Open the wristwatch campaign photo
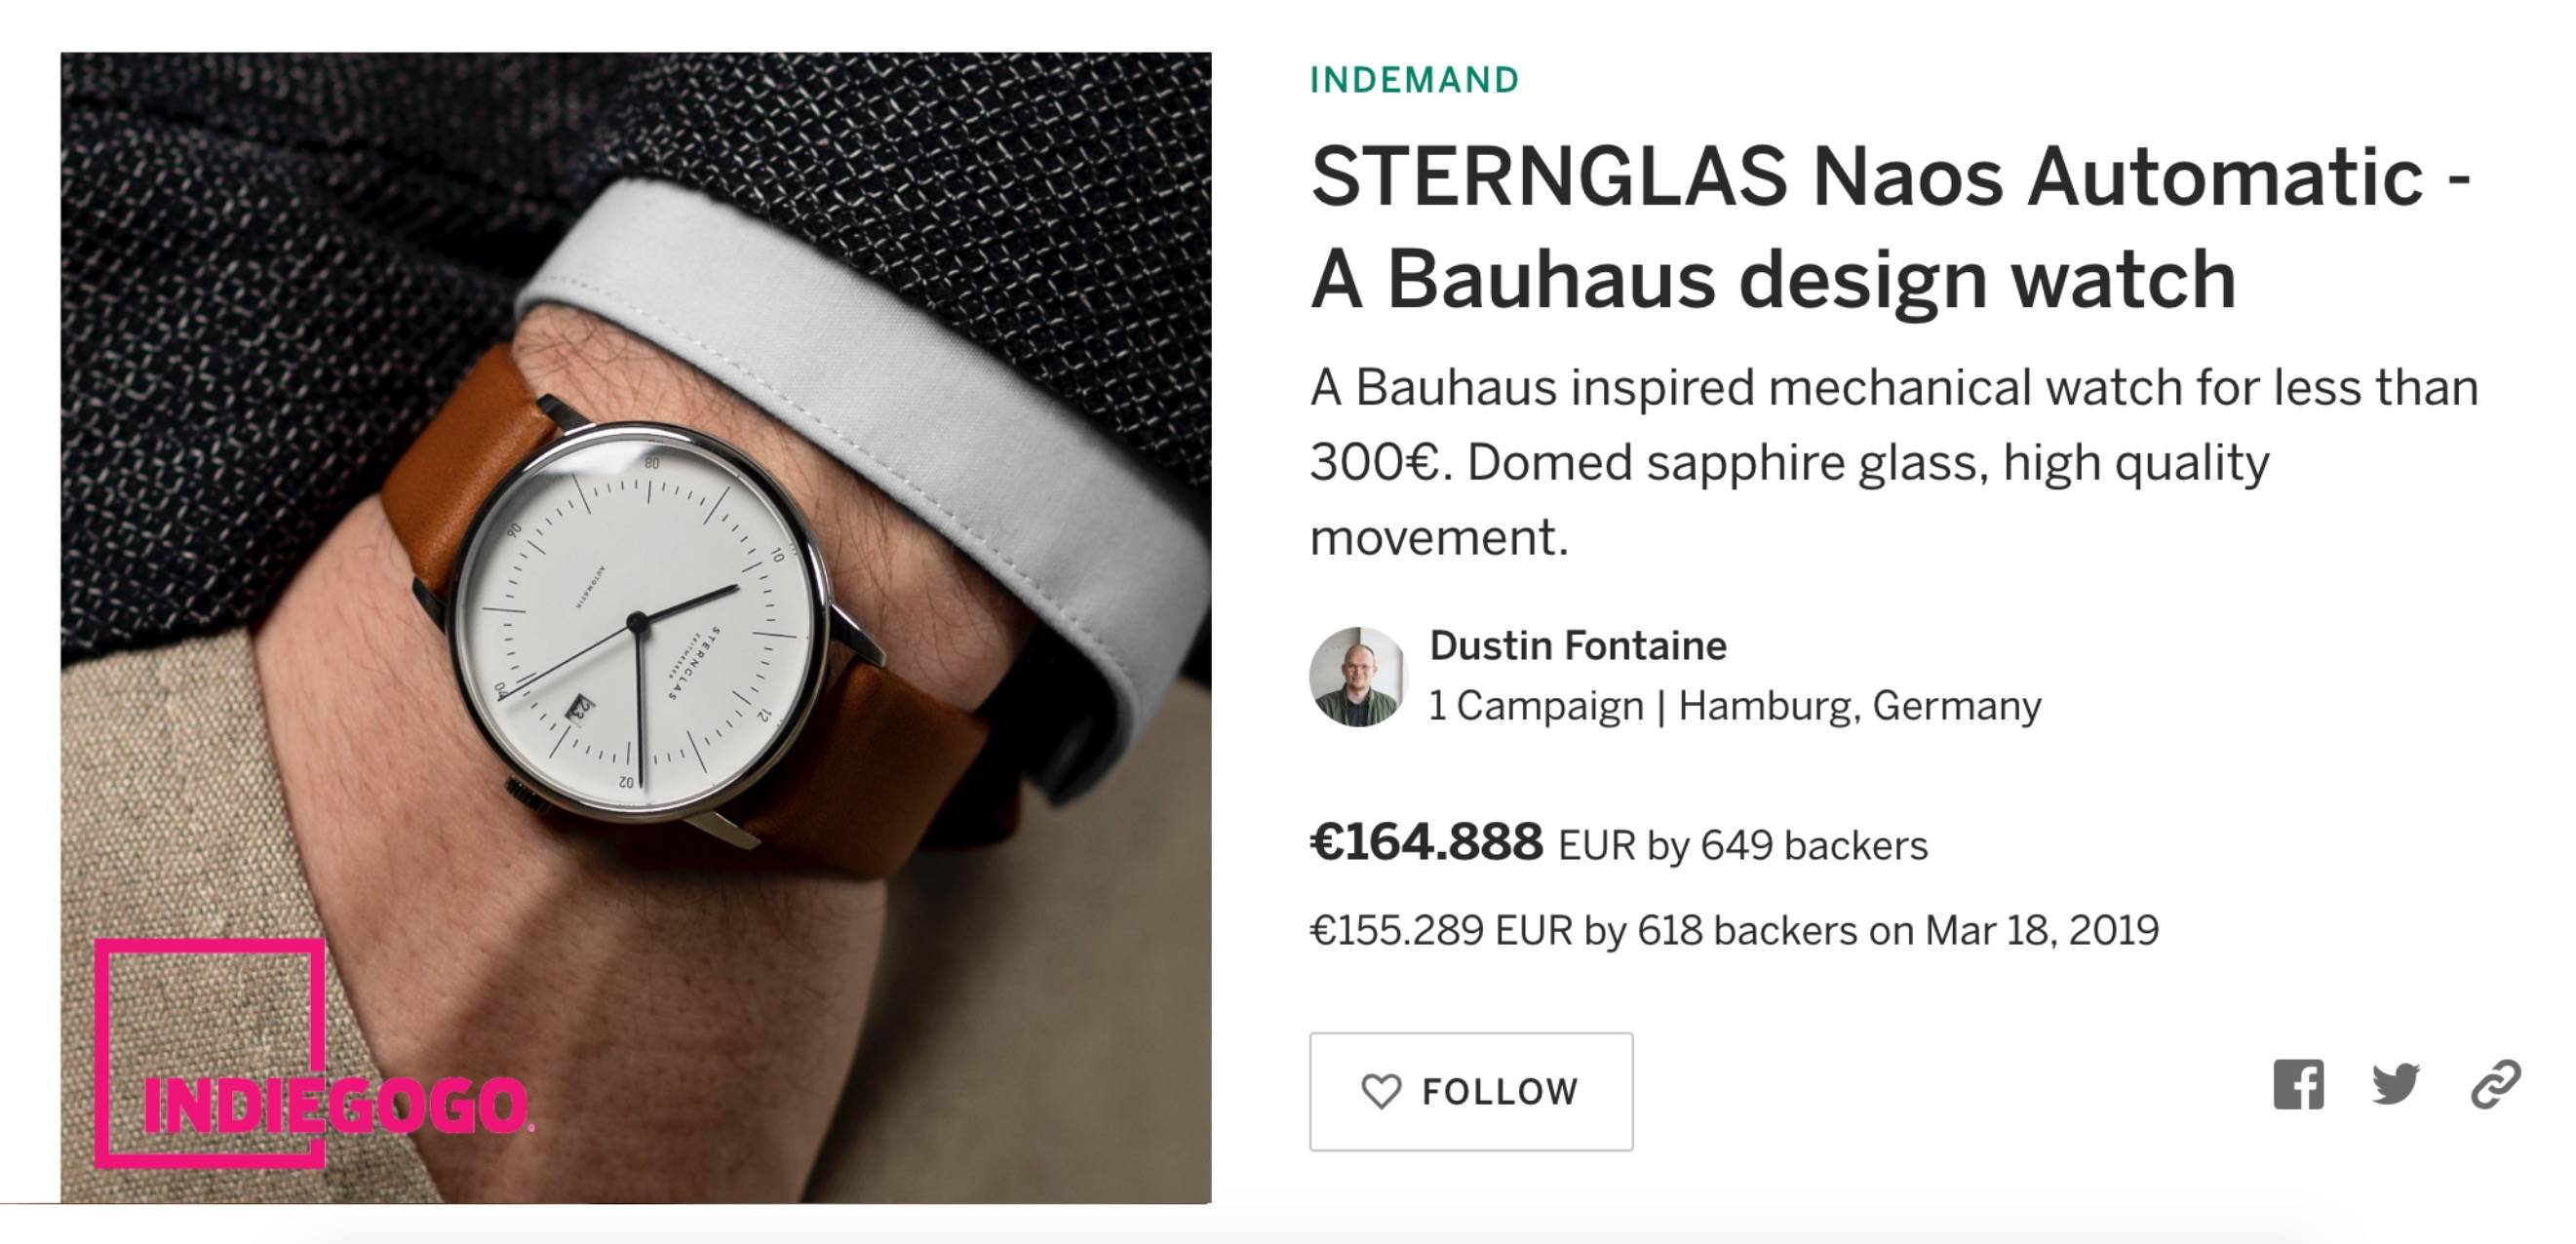The image size is (2576, 1244). (x=636, y=628)
